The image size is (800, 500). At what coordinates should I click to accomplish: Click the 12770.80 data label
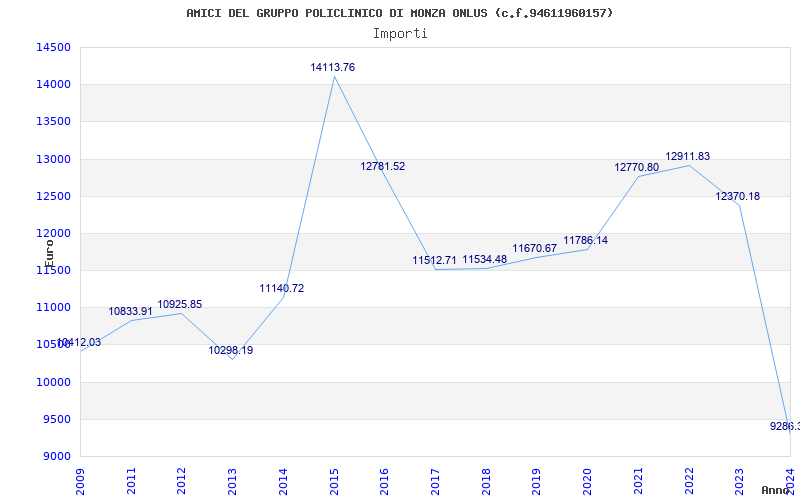pos(637,167)
